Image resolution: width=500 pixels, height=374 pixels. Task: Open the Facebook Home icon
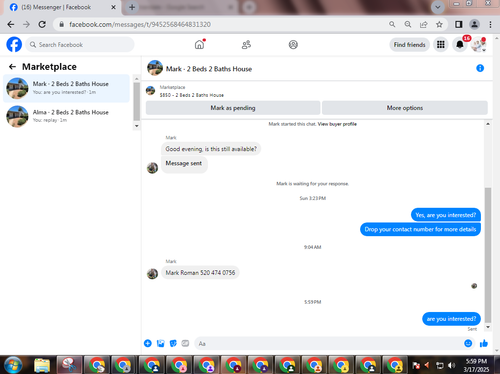[x=199, y=44]
